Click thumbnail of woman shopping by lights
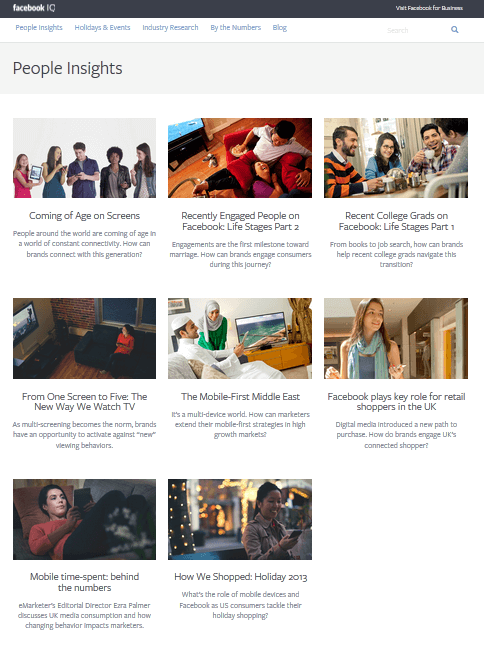This screenshot has height=646, width=484. point(240,519)
